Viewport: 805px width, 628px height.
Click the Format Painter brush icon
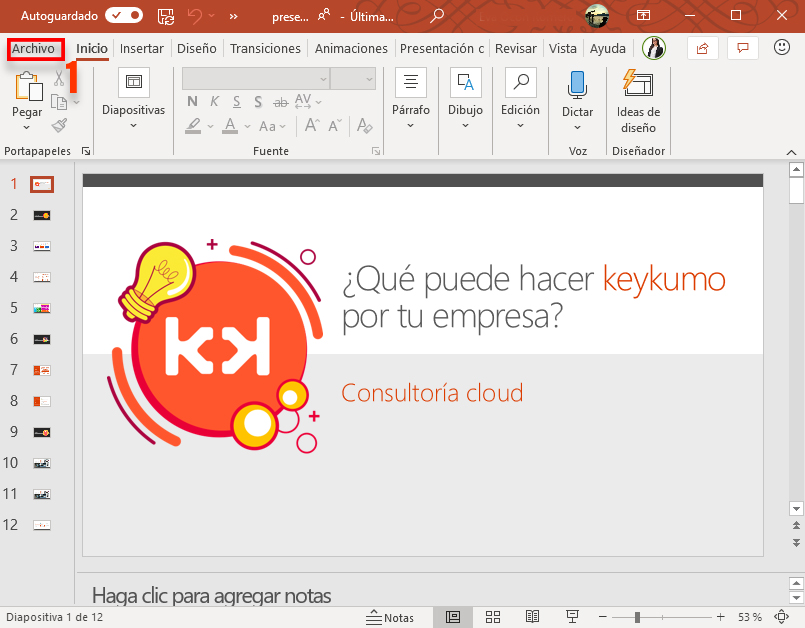point(59,125)
